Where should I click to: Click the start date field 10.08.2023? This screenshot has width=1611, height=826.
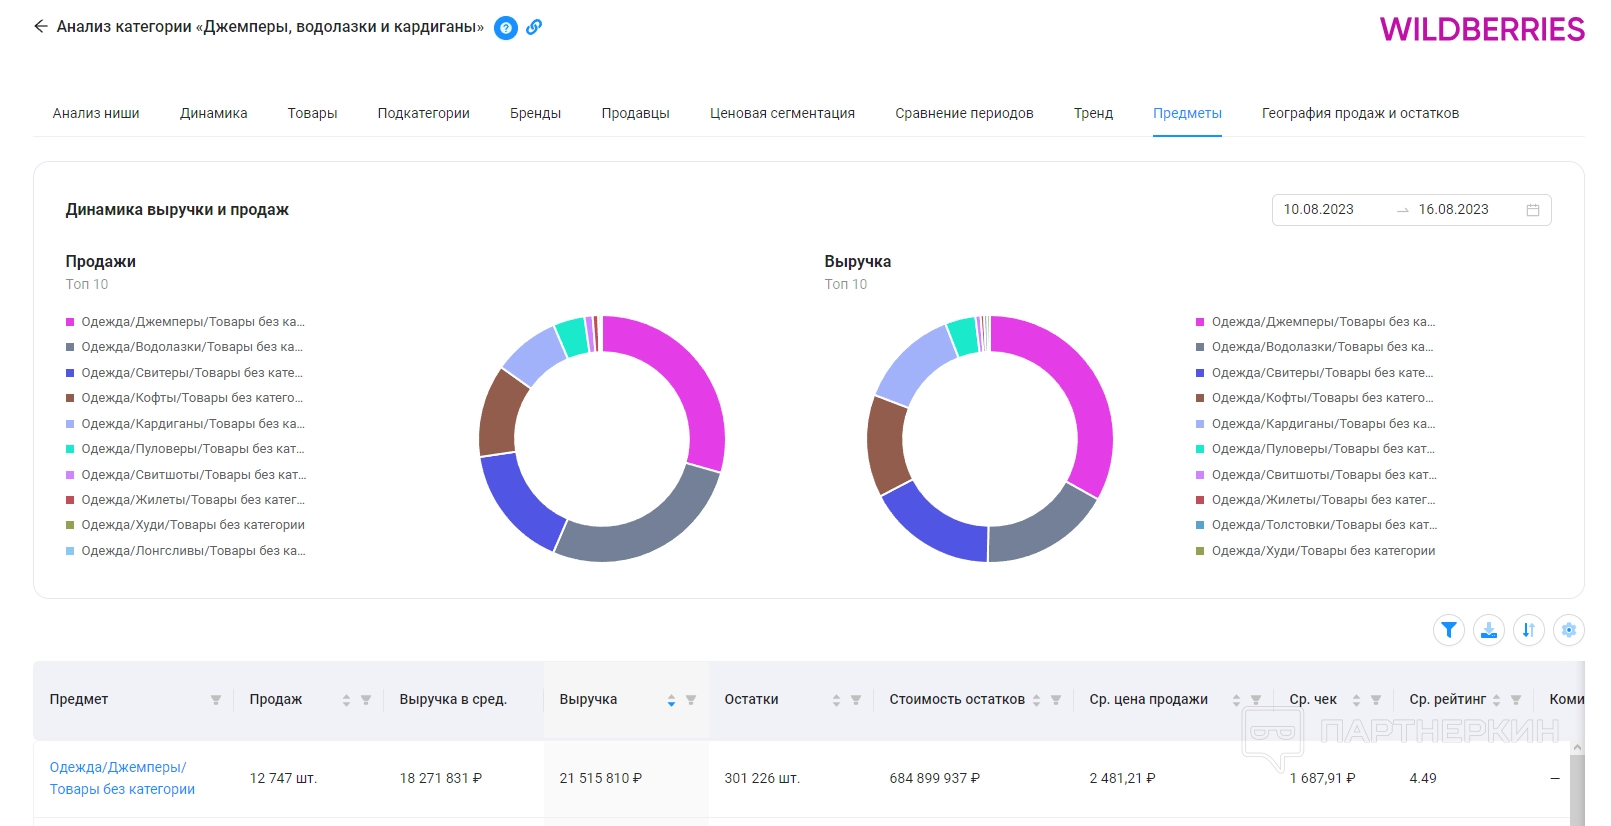coord(1318,210)
